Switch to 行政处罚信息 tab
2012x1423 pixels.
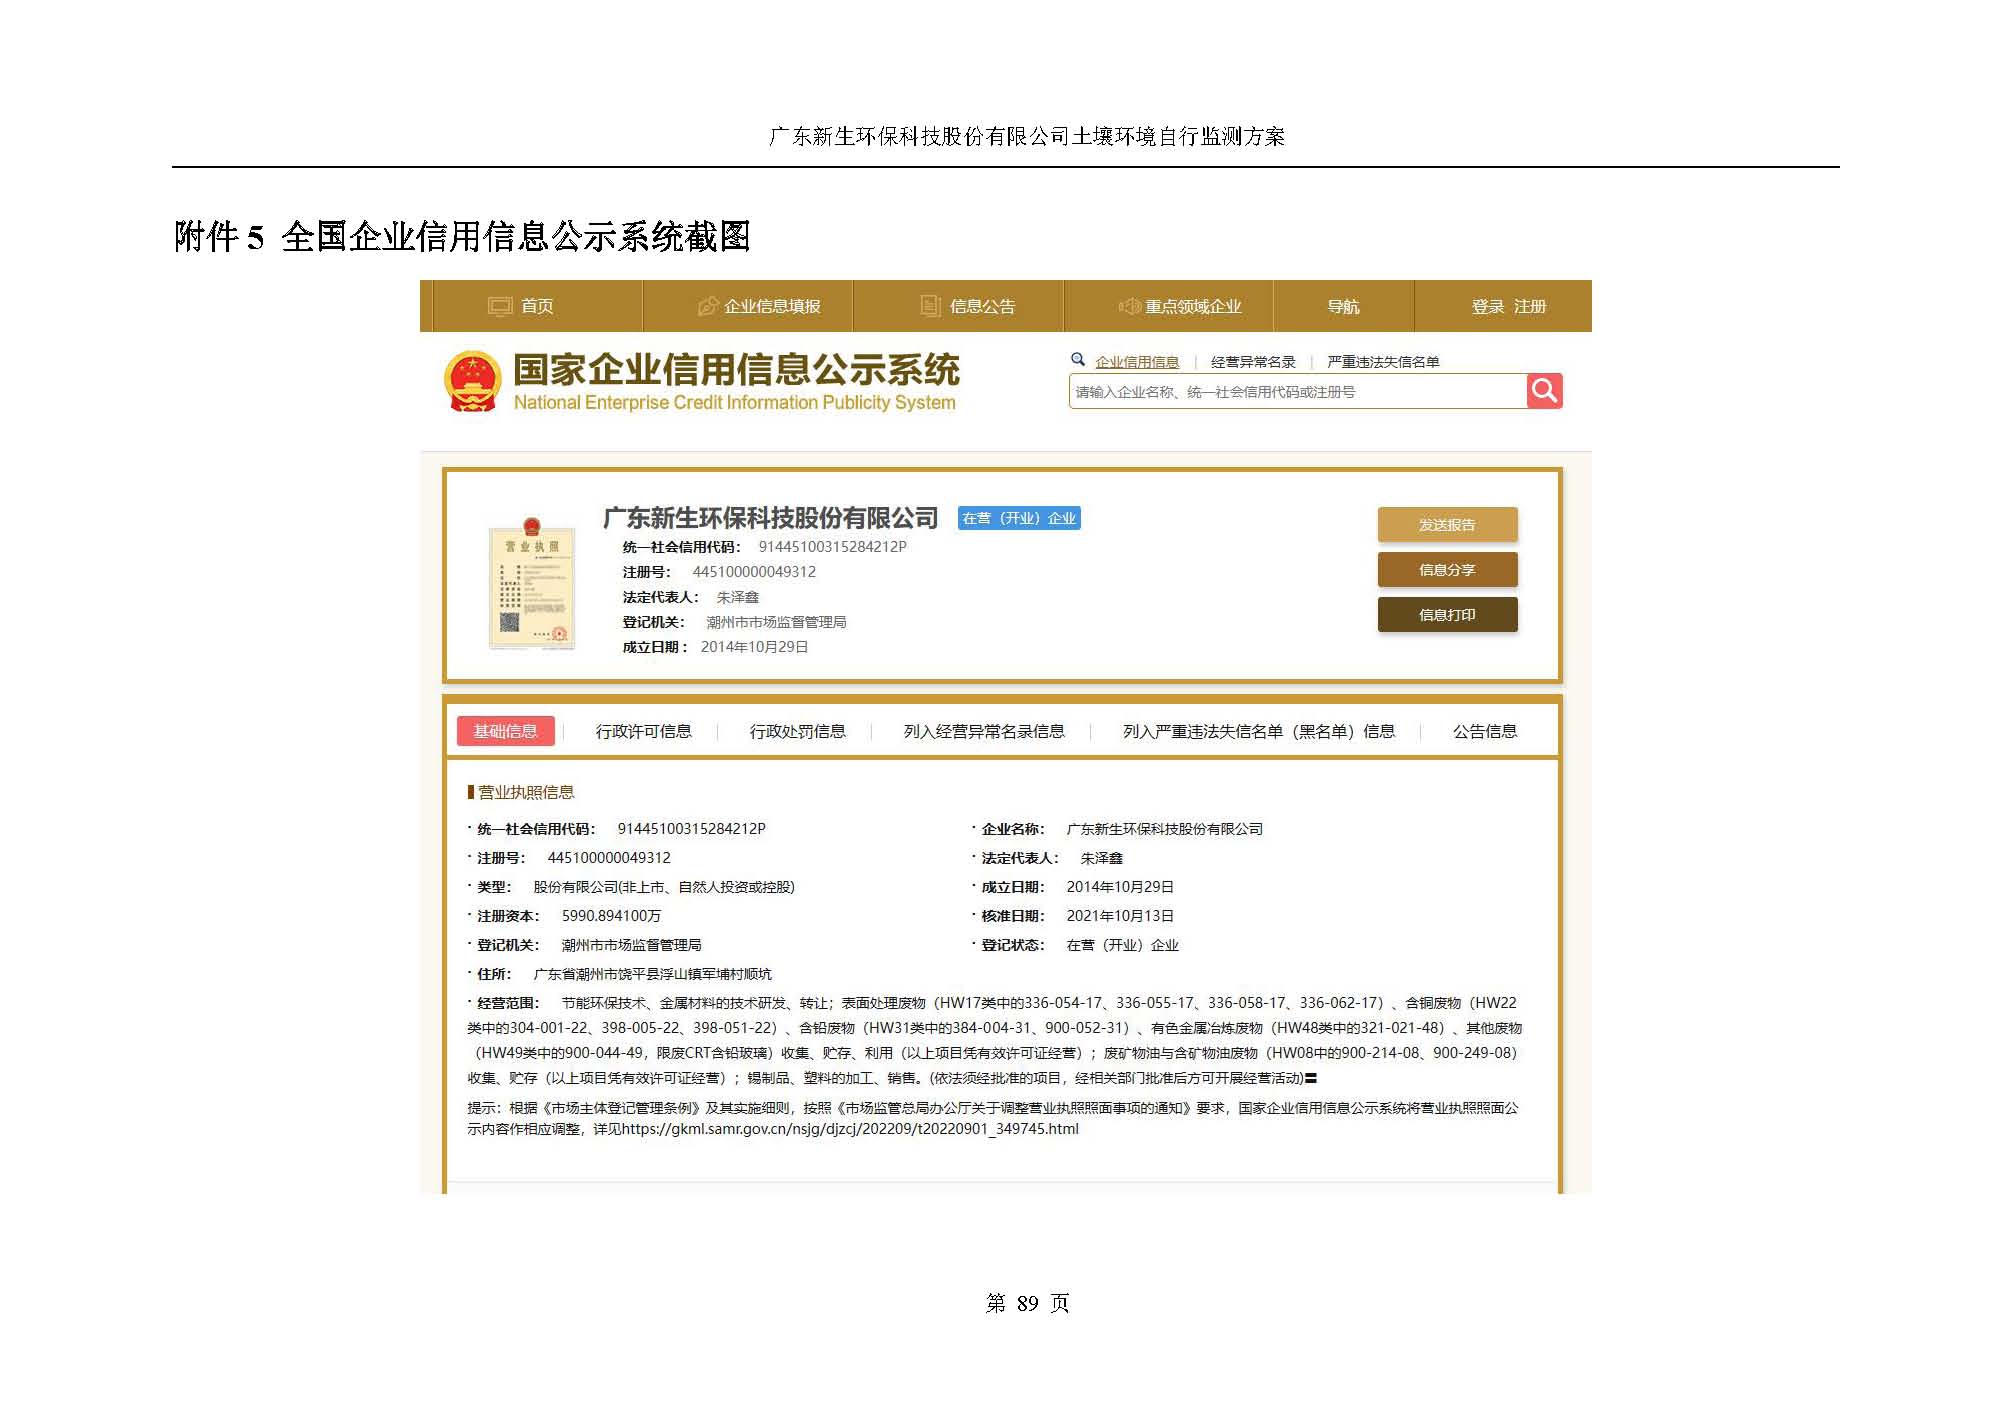[797, 731]
